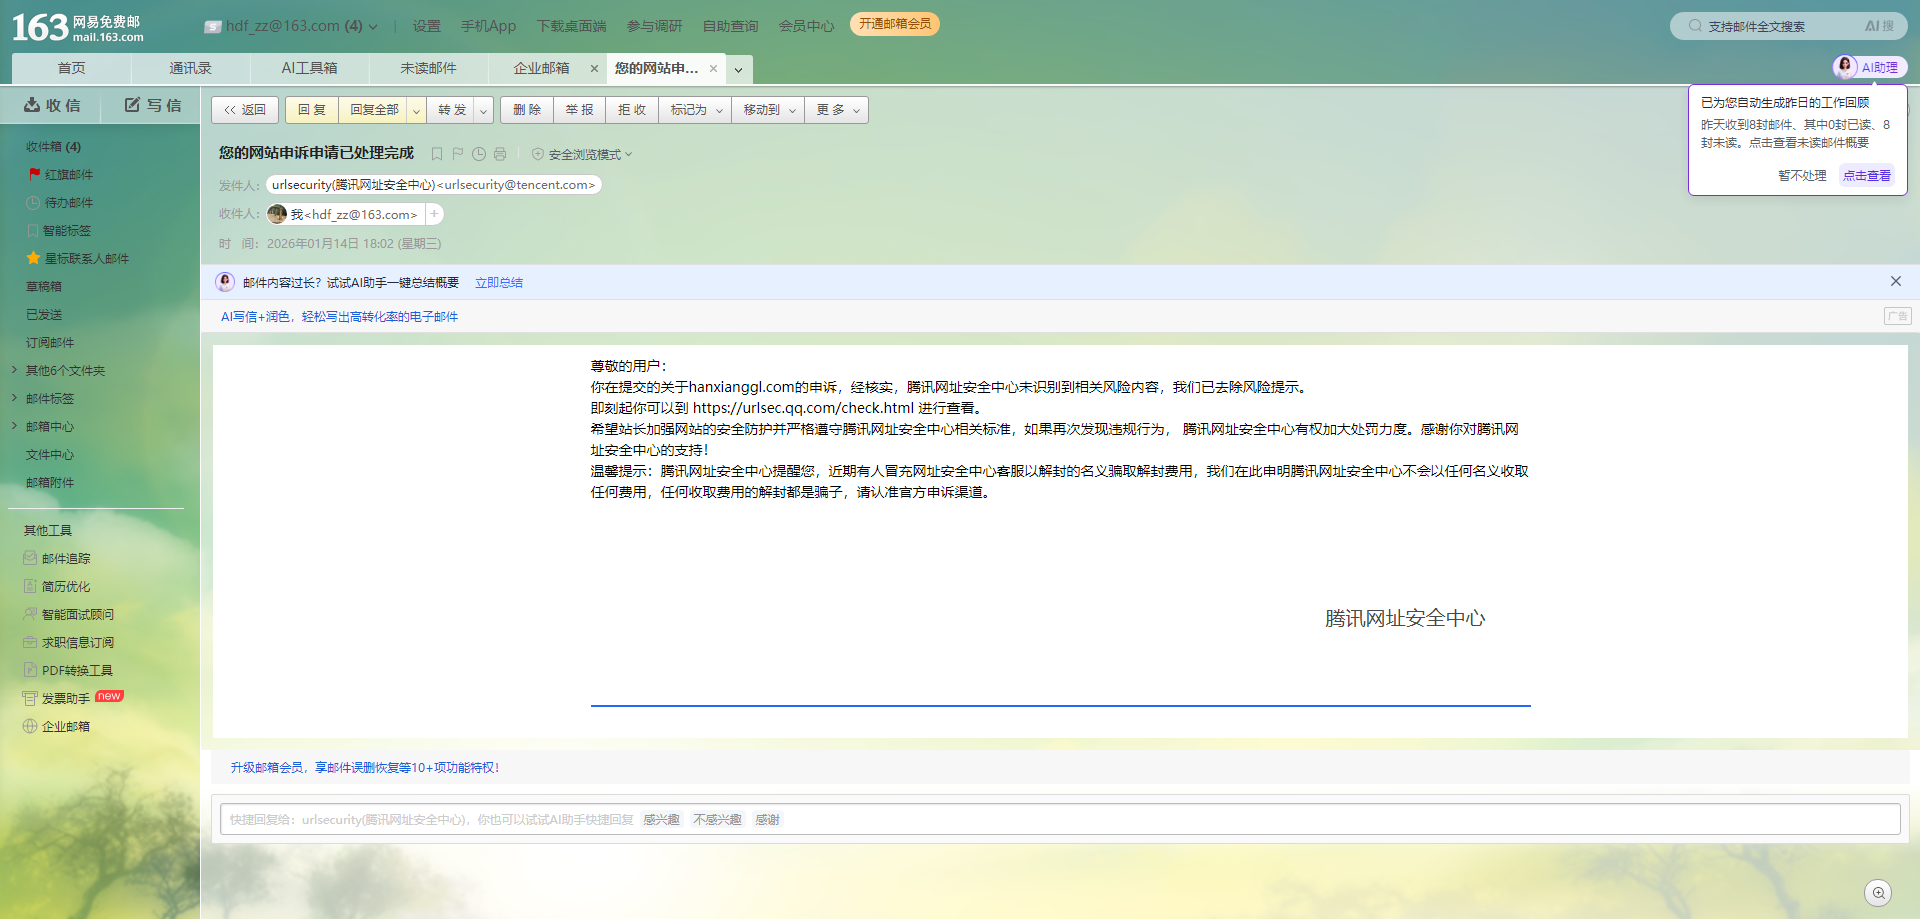
Task: Open 待办邮件 to-do mail folder
Action: (68, 202)
